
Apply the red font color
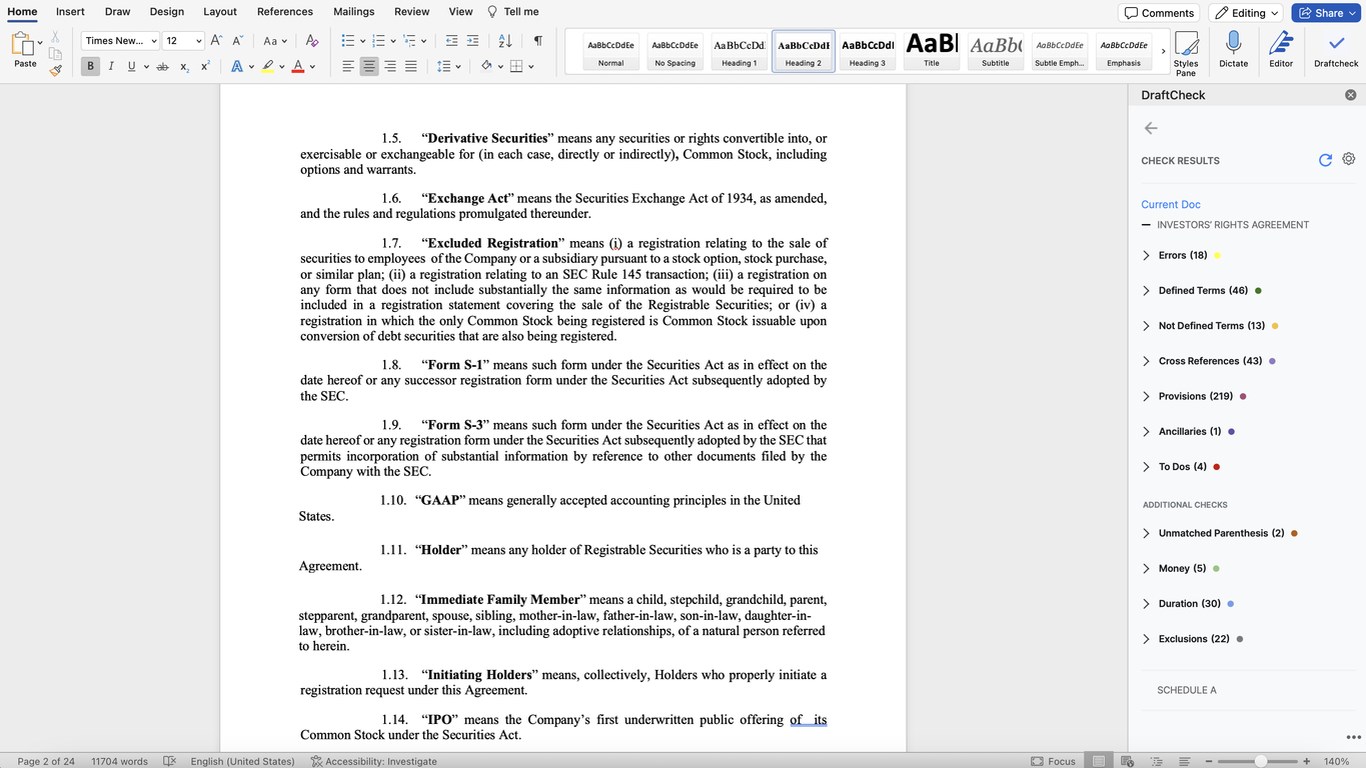pyautogui.click(x=298, y=67)
